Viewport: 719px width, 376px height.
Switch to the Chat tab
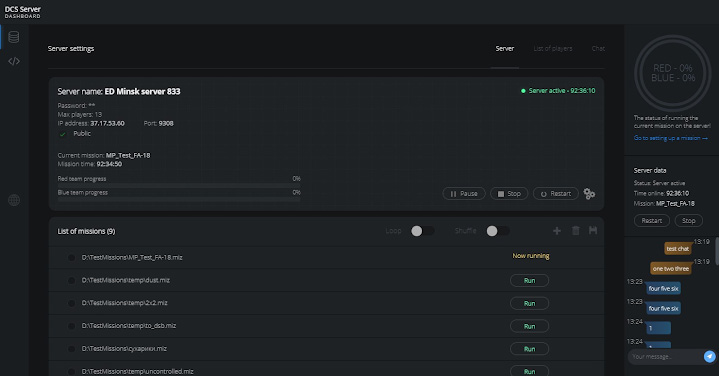(x=598, y=49)
